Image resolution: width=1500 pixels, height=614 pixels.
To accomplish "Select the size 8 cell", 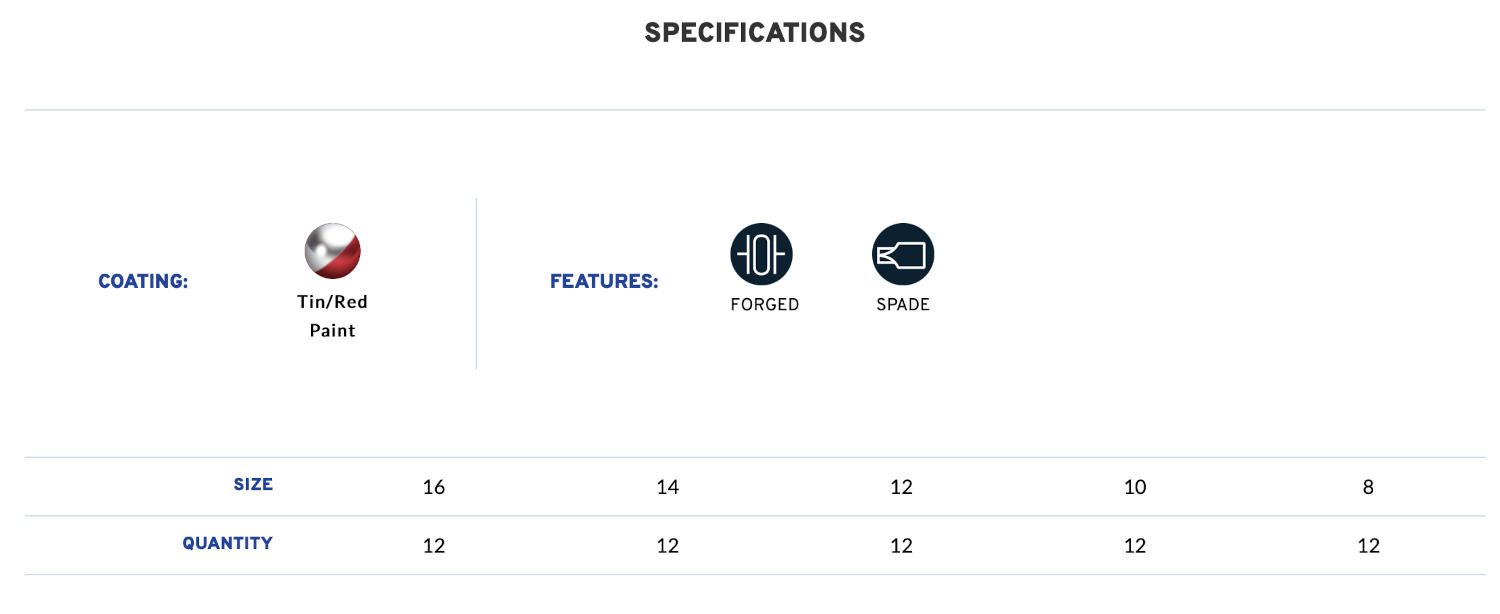I will pyautogui.click(x=1368, y=487).
